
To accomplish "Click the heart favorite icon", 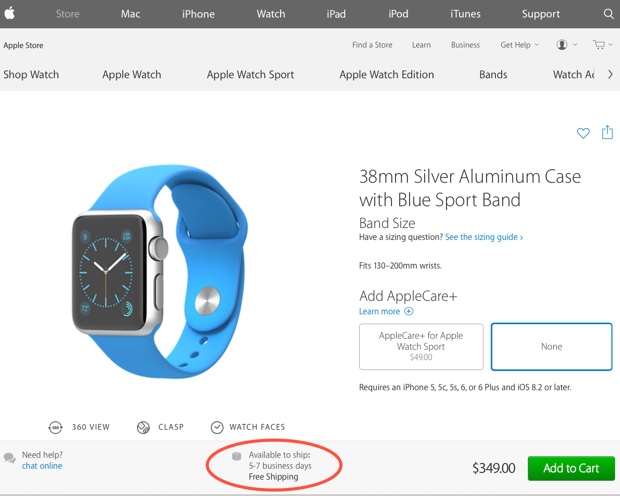I will pyautogui.click(x=584, y=133).
